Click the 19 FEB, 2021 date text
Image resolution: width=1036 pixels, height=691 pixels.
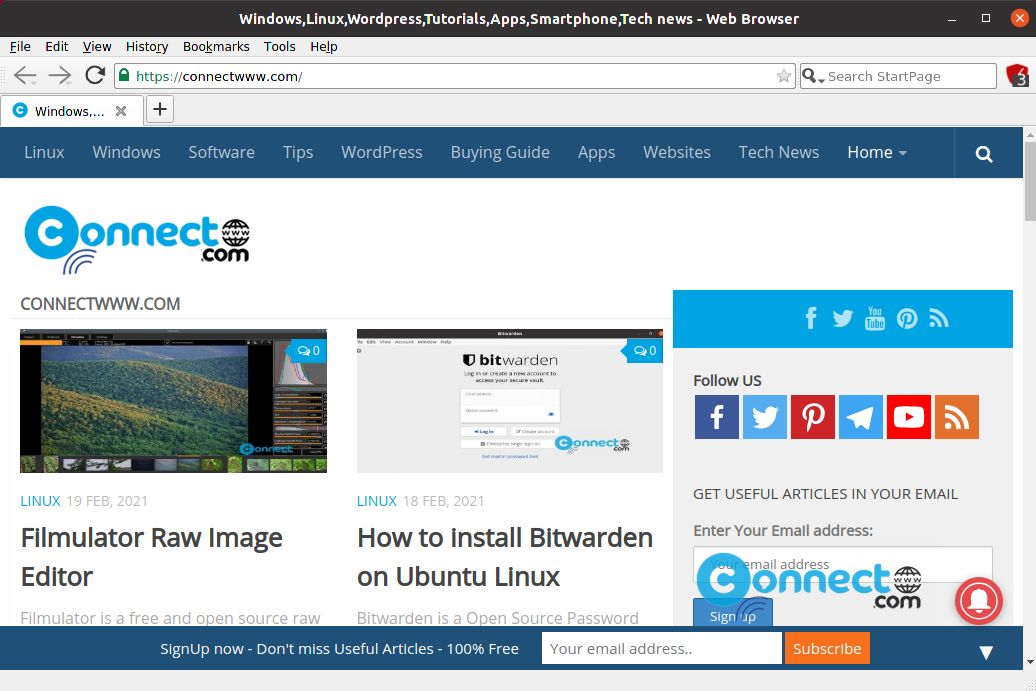click(107, 501)
